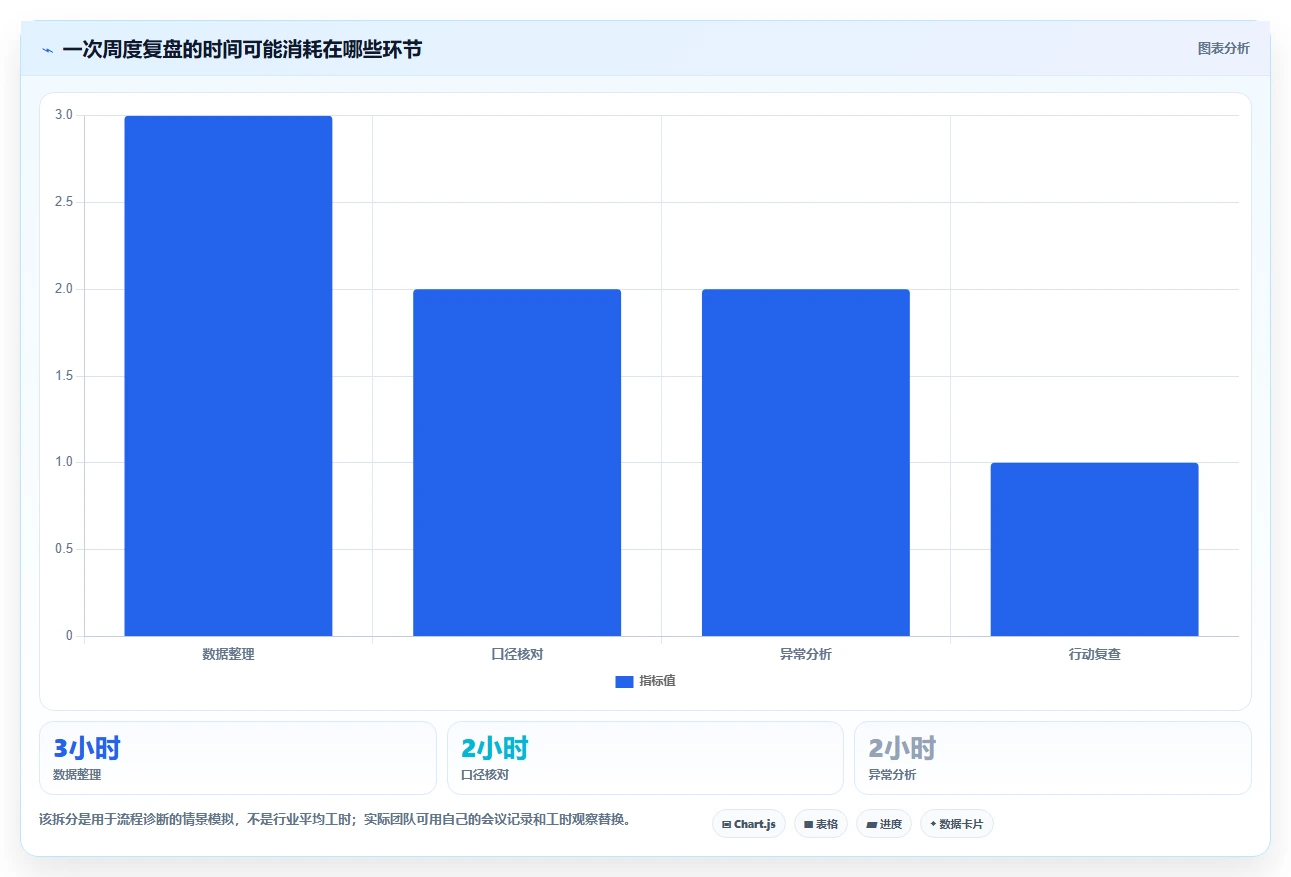This screenshot has height=877, width=1291.
Task: Click the 行动复查 x-axis label
Action: click(1095, 655)
